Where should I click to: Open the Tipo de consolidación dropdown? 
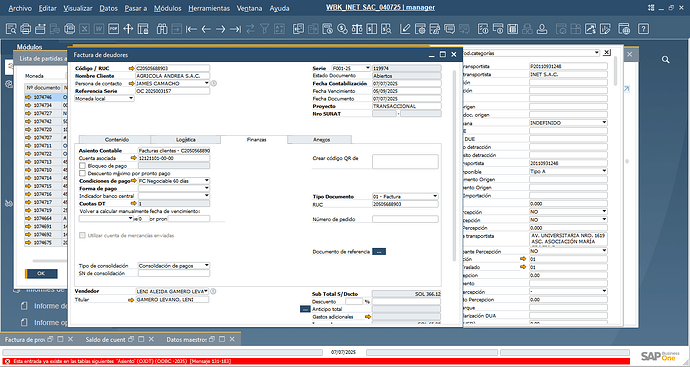point(207,266)
